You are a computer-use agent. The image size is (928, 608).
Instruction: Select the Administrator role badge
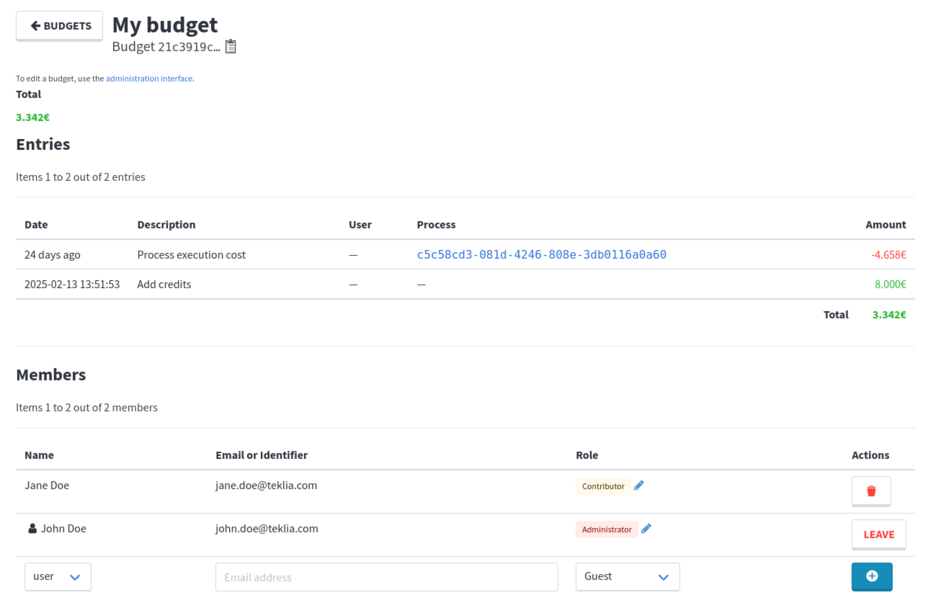tap(606, 529)
